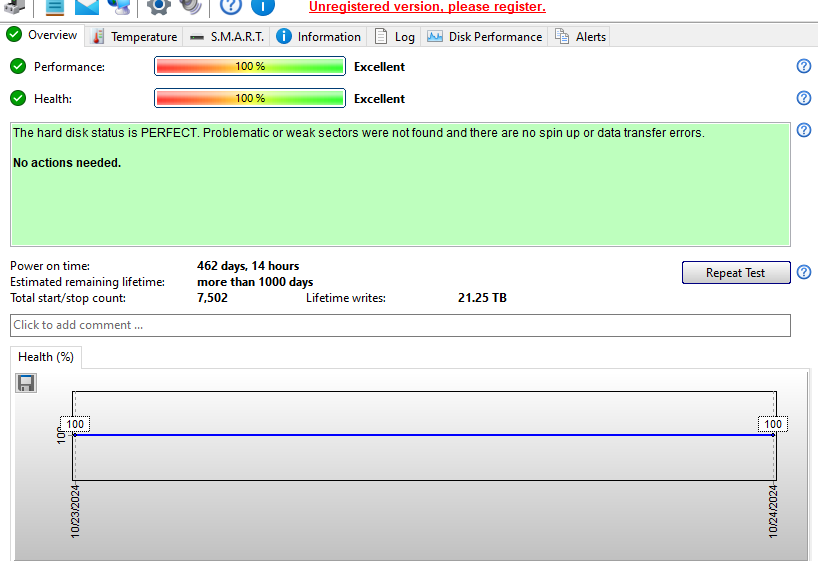The width and height of the screenshot is (818, 561).
Task: Switch to the Temperature tab
Action: pos(135,37)
